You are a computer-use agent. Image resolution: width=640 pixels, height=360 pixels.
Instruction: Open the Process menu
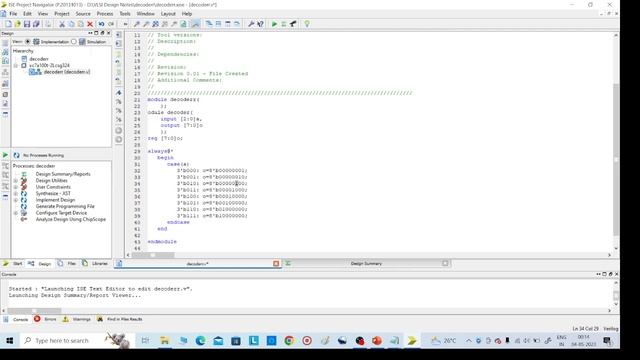point(104,14)
